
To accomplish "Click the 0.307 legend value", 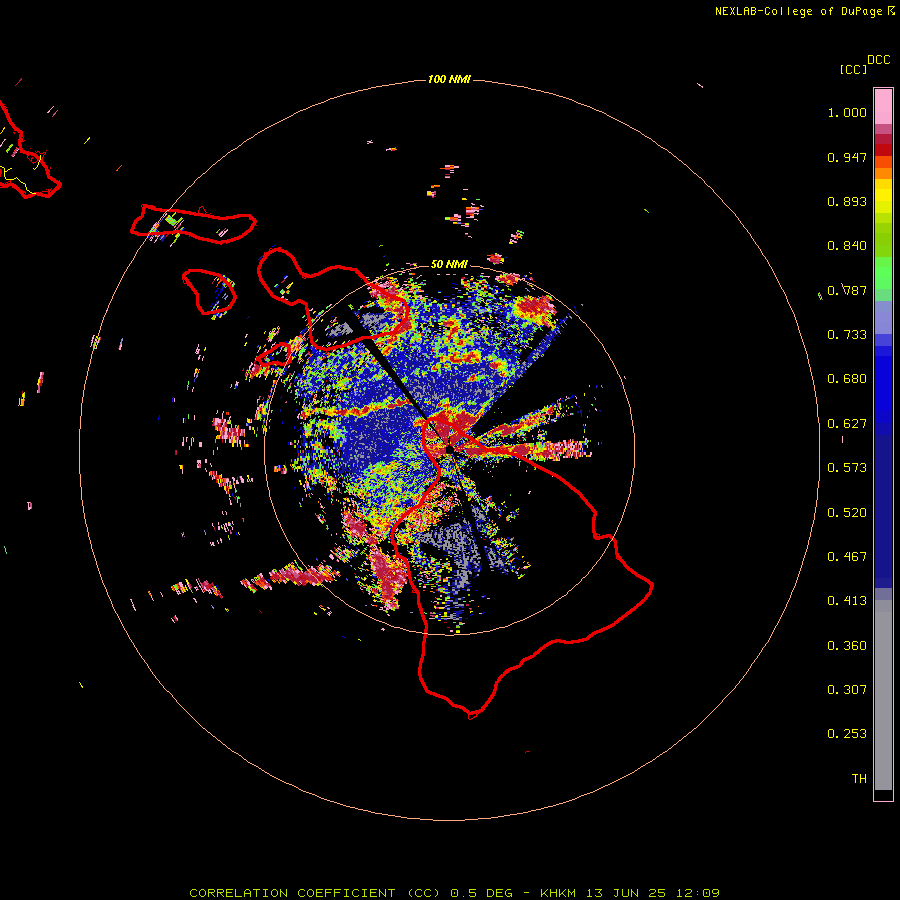I will (x=847, y=690).
